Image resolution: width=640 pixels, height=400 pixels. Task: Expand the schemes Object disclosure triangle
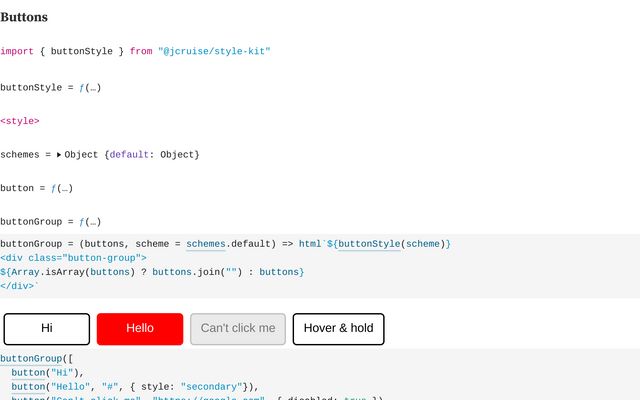59,155
